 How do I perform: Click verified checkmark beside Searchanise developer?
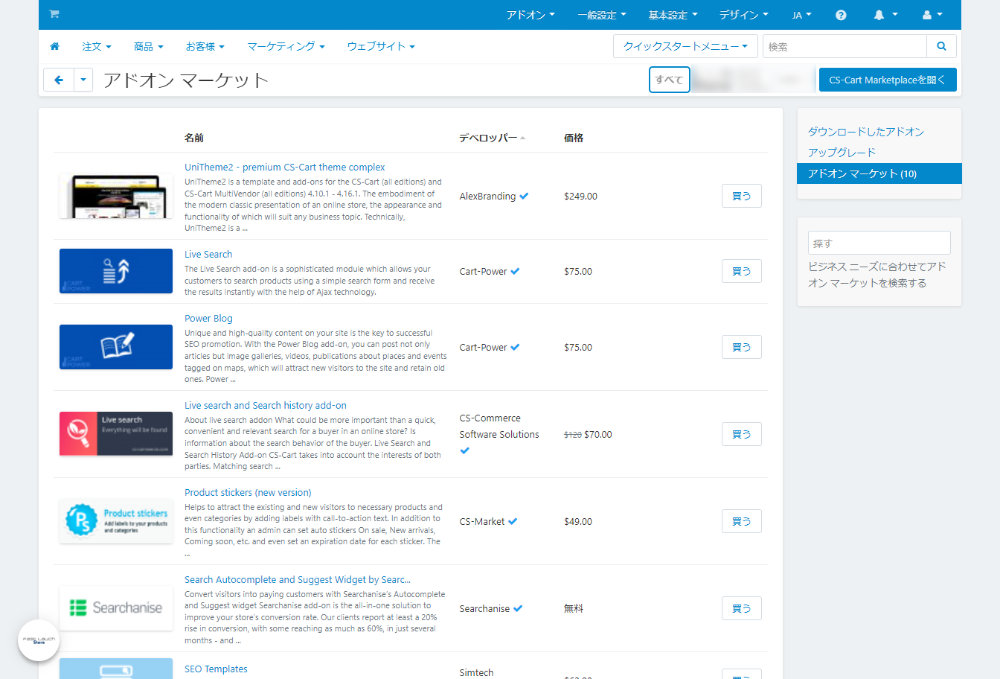tap(518, 608)
